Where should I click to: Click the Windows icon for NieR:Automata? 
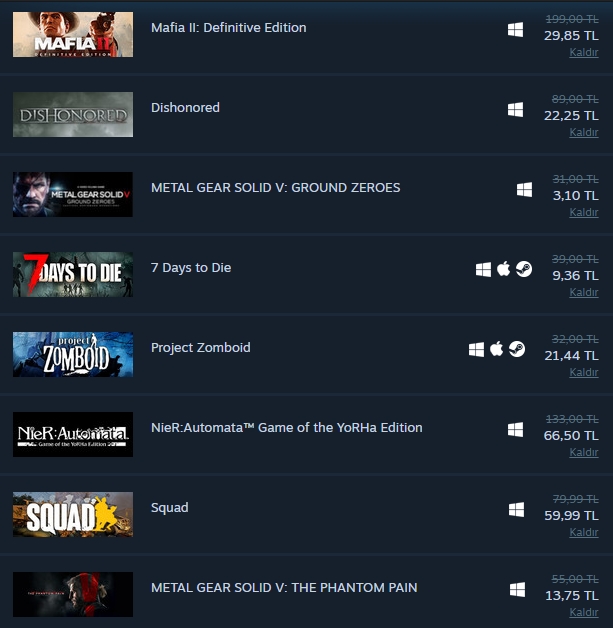pos(515,430)
